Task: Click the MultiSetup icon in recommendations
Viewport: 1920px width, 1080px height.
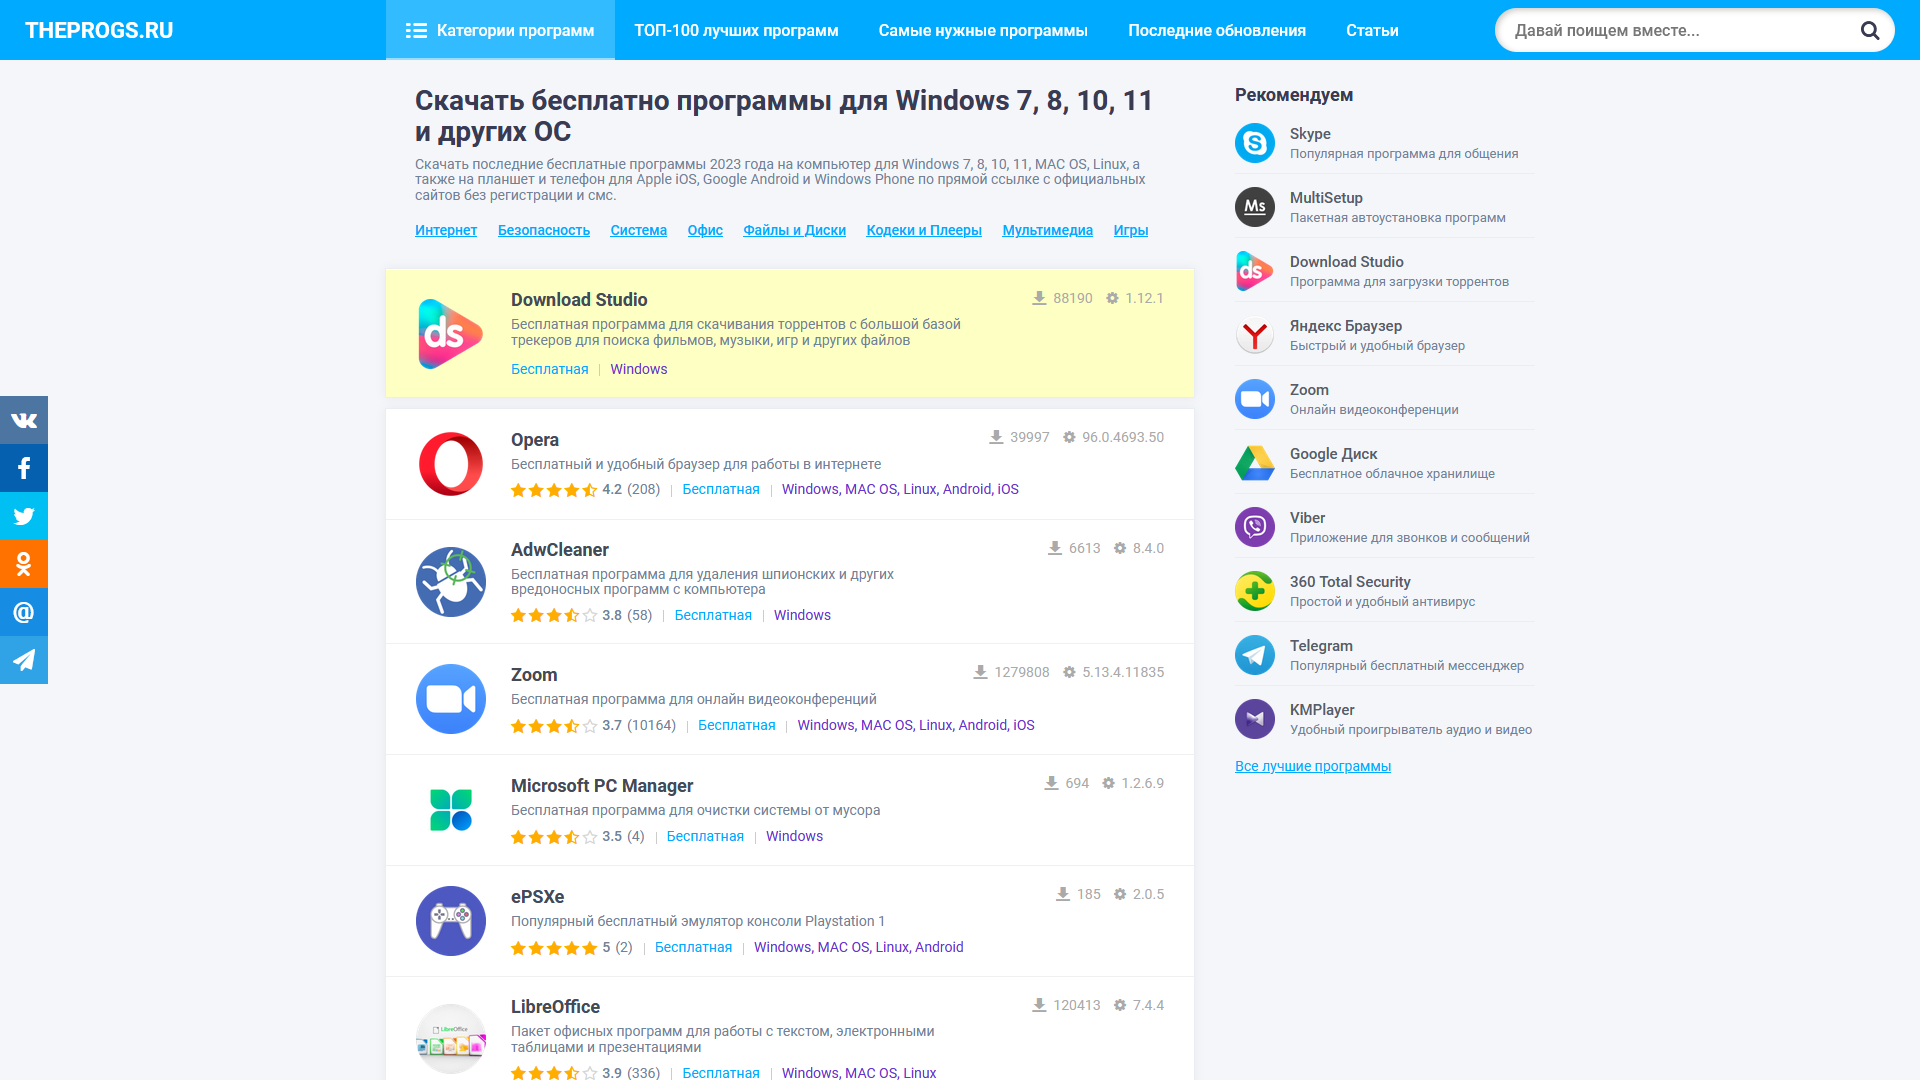Action: tap(1255, 207)
